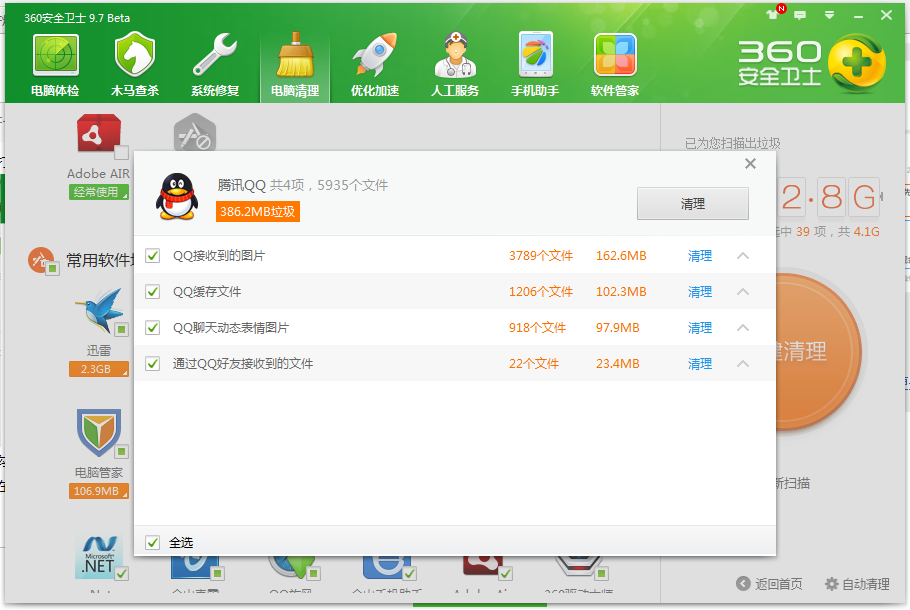The image size is (910, 610).
Task: Click the notification shirt icon with N badge
Action: point(775,13)
